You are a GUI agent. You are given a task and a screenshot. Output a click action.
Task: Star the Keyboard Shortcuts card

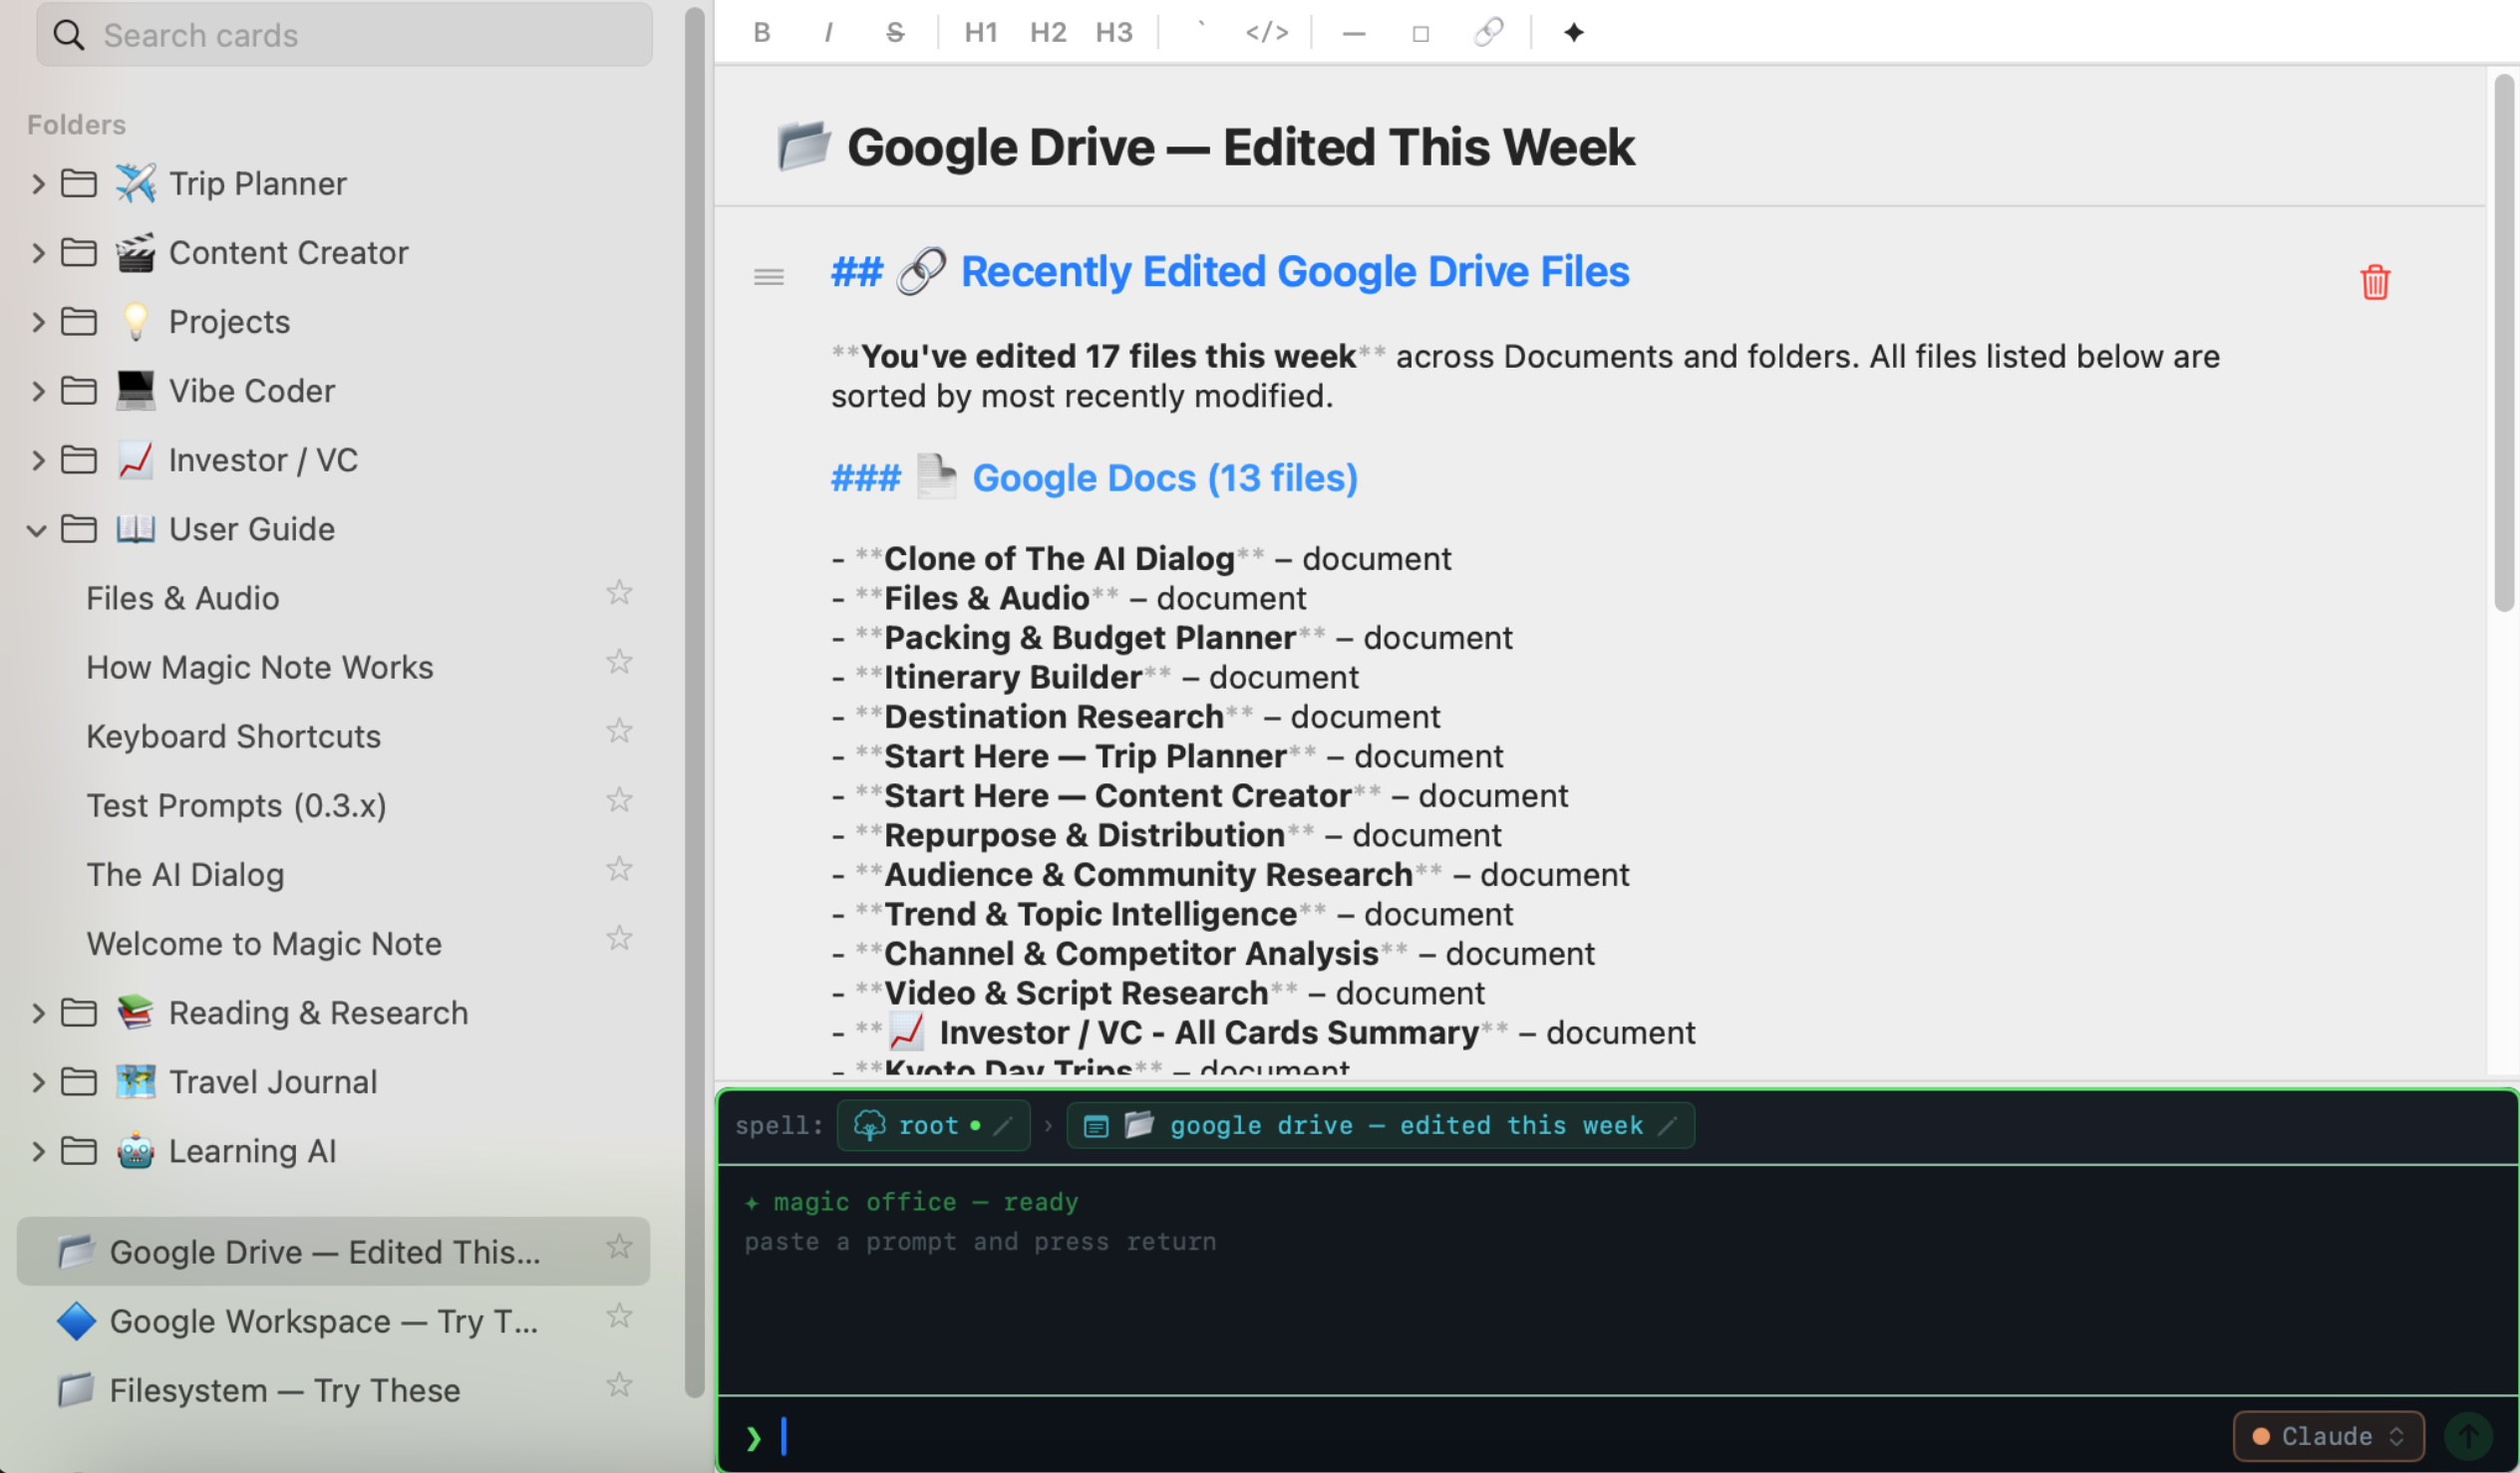(619, 731)
